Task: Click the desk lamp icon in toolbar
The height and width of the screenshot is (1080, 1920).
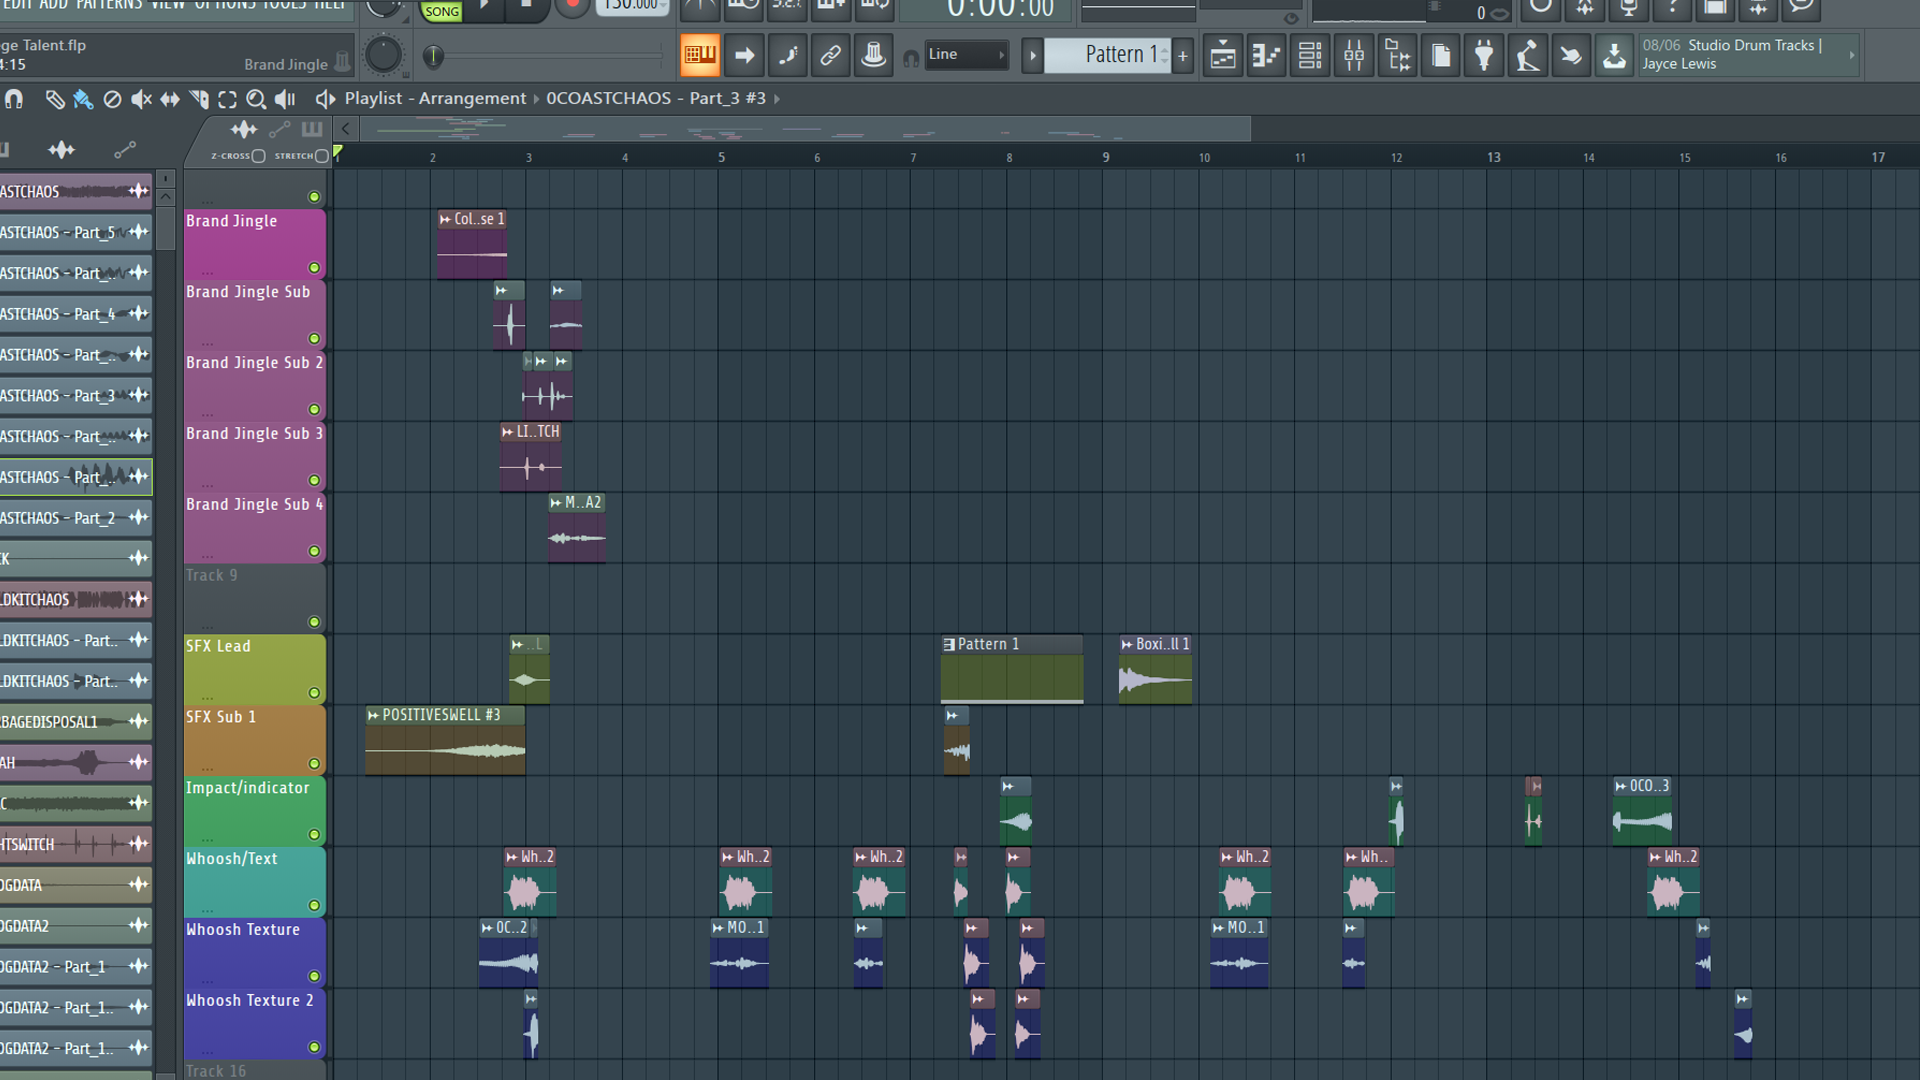Action: (1527, 56)
